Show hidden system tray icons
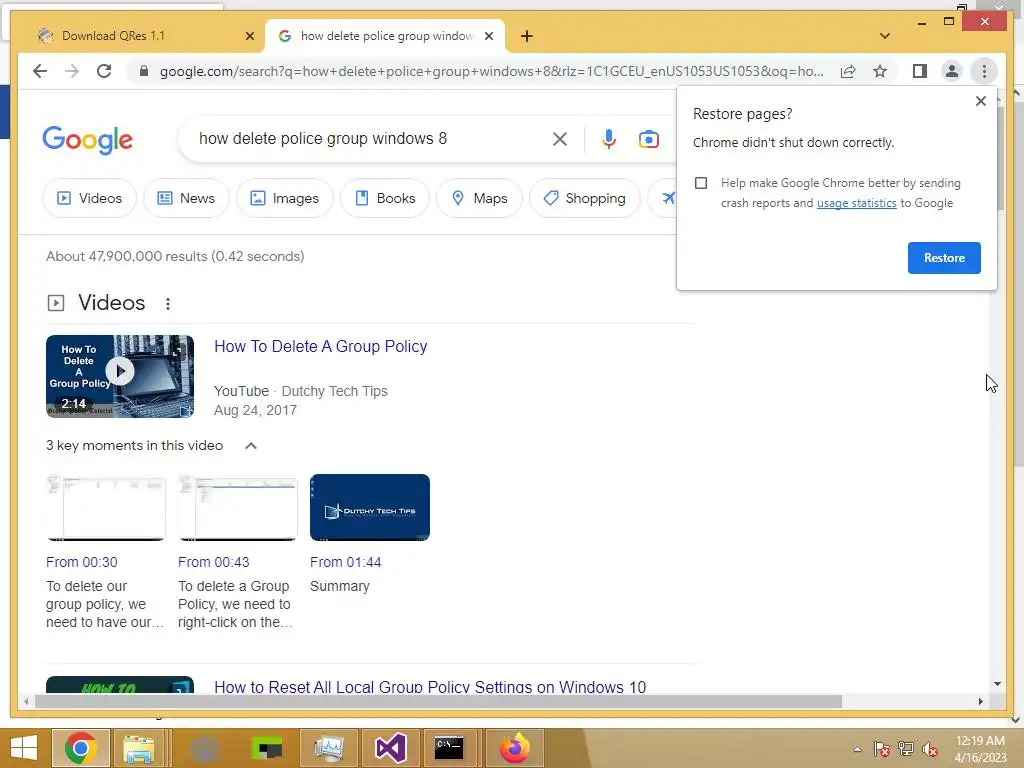The height and width of the screenshot is (768, 1024). (x=857, y=750)
